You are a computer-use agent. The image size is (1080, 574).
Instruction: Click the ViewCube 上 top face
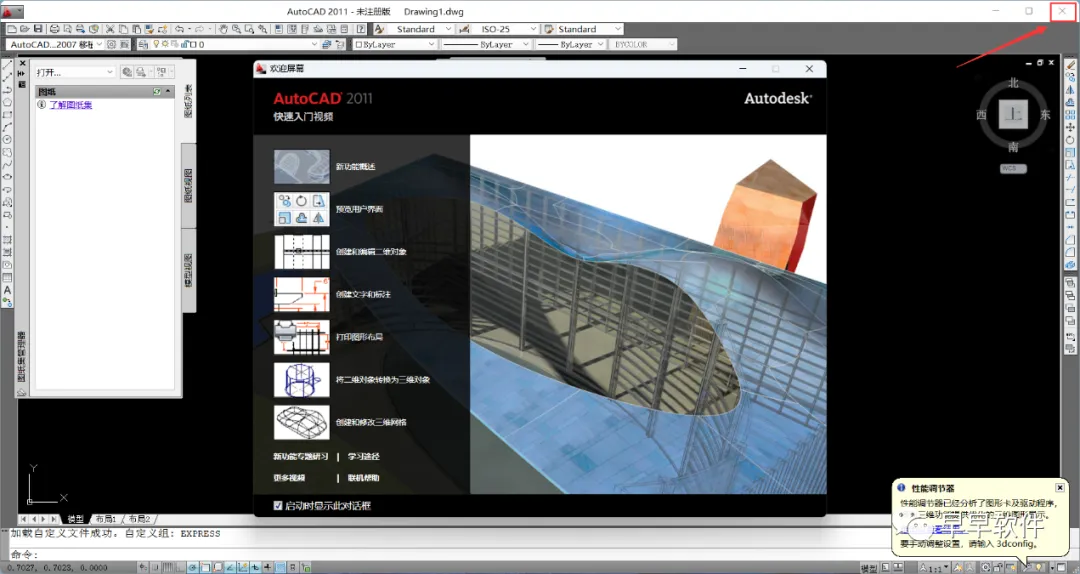click(x=1013, y=114)
